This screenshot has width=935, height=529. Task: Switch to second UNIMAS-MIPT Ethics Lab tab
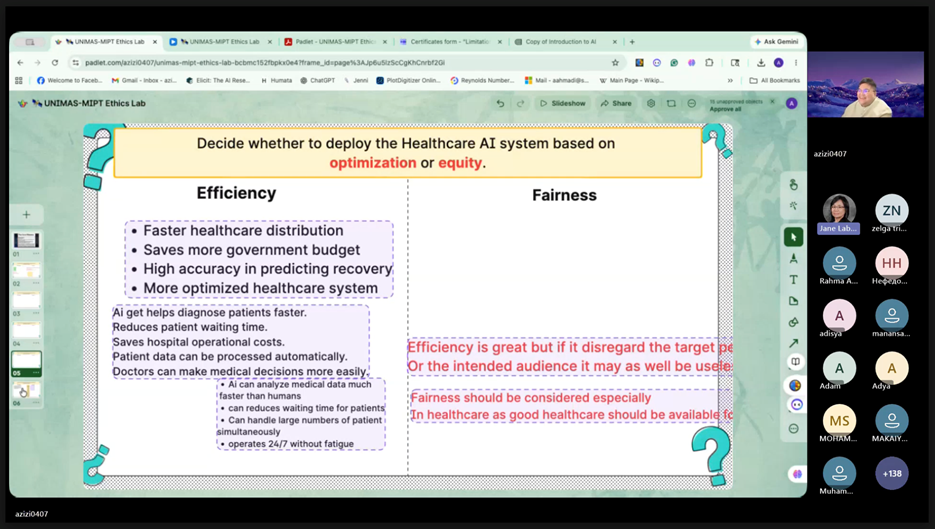point(219,42)
